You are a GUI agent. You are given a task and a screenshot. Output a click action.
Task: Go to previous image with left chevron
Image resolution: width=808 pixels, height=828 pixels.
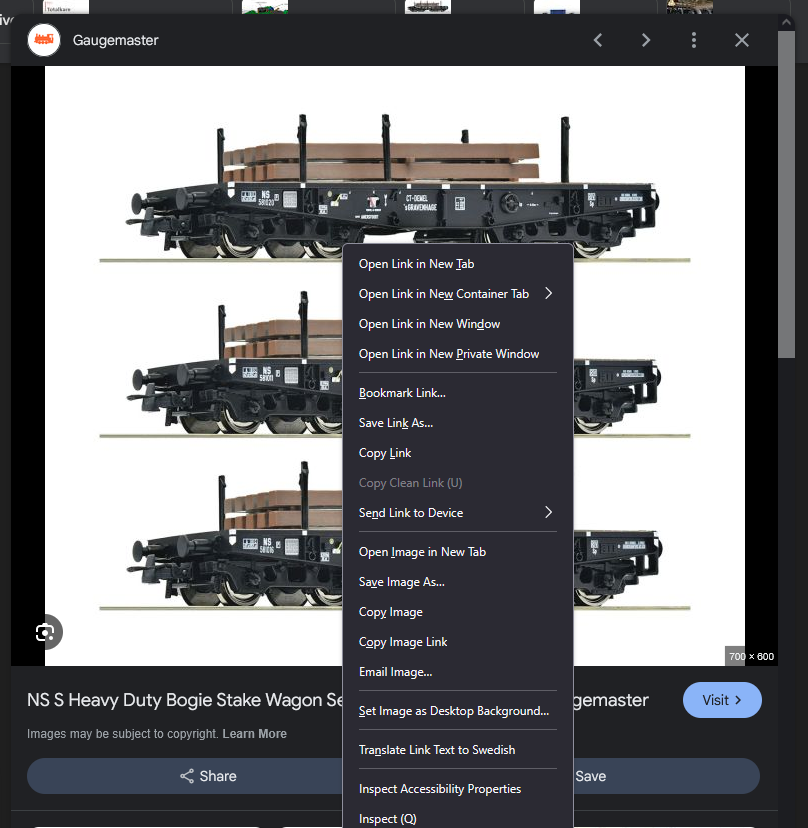pos(598,40)
